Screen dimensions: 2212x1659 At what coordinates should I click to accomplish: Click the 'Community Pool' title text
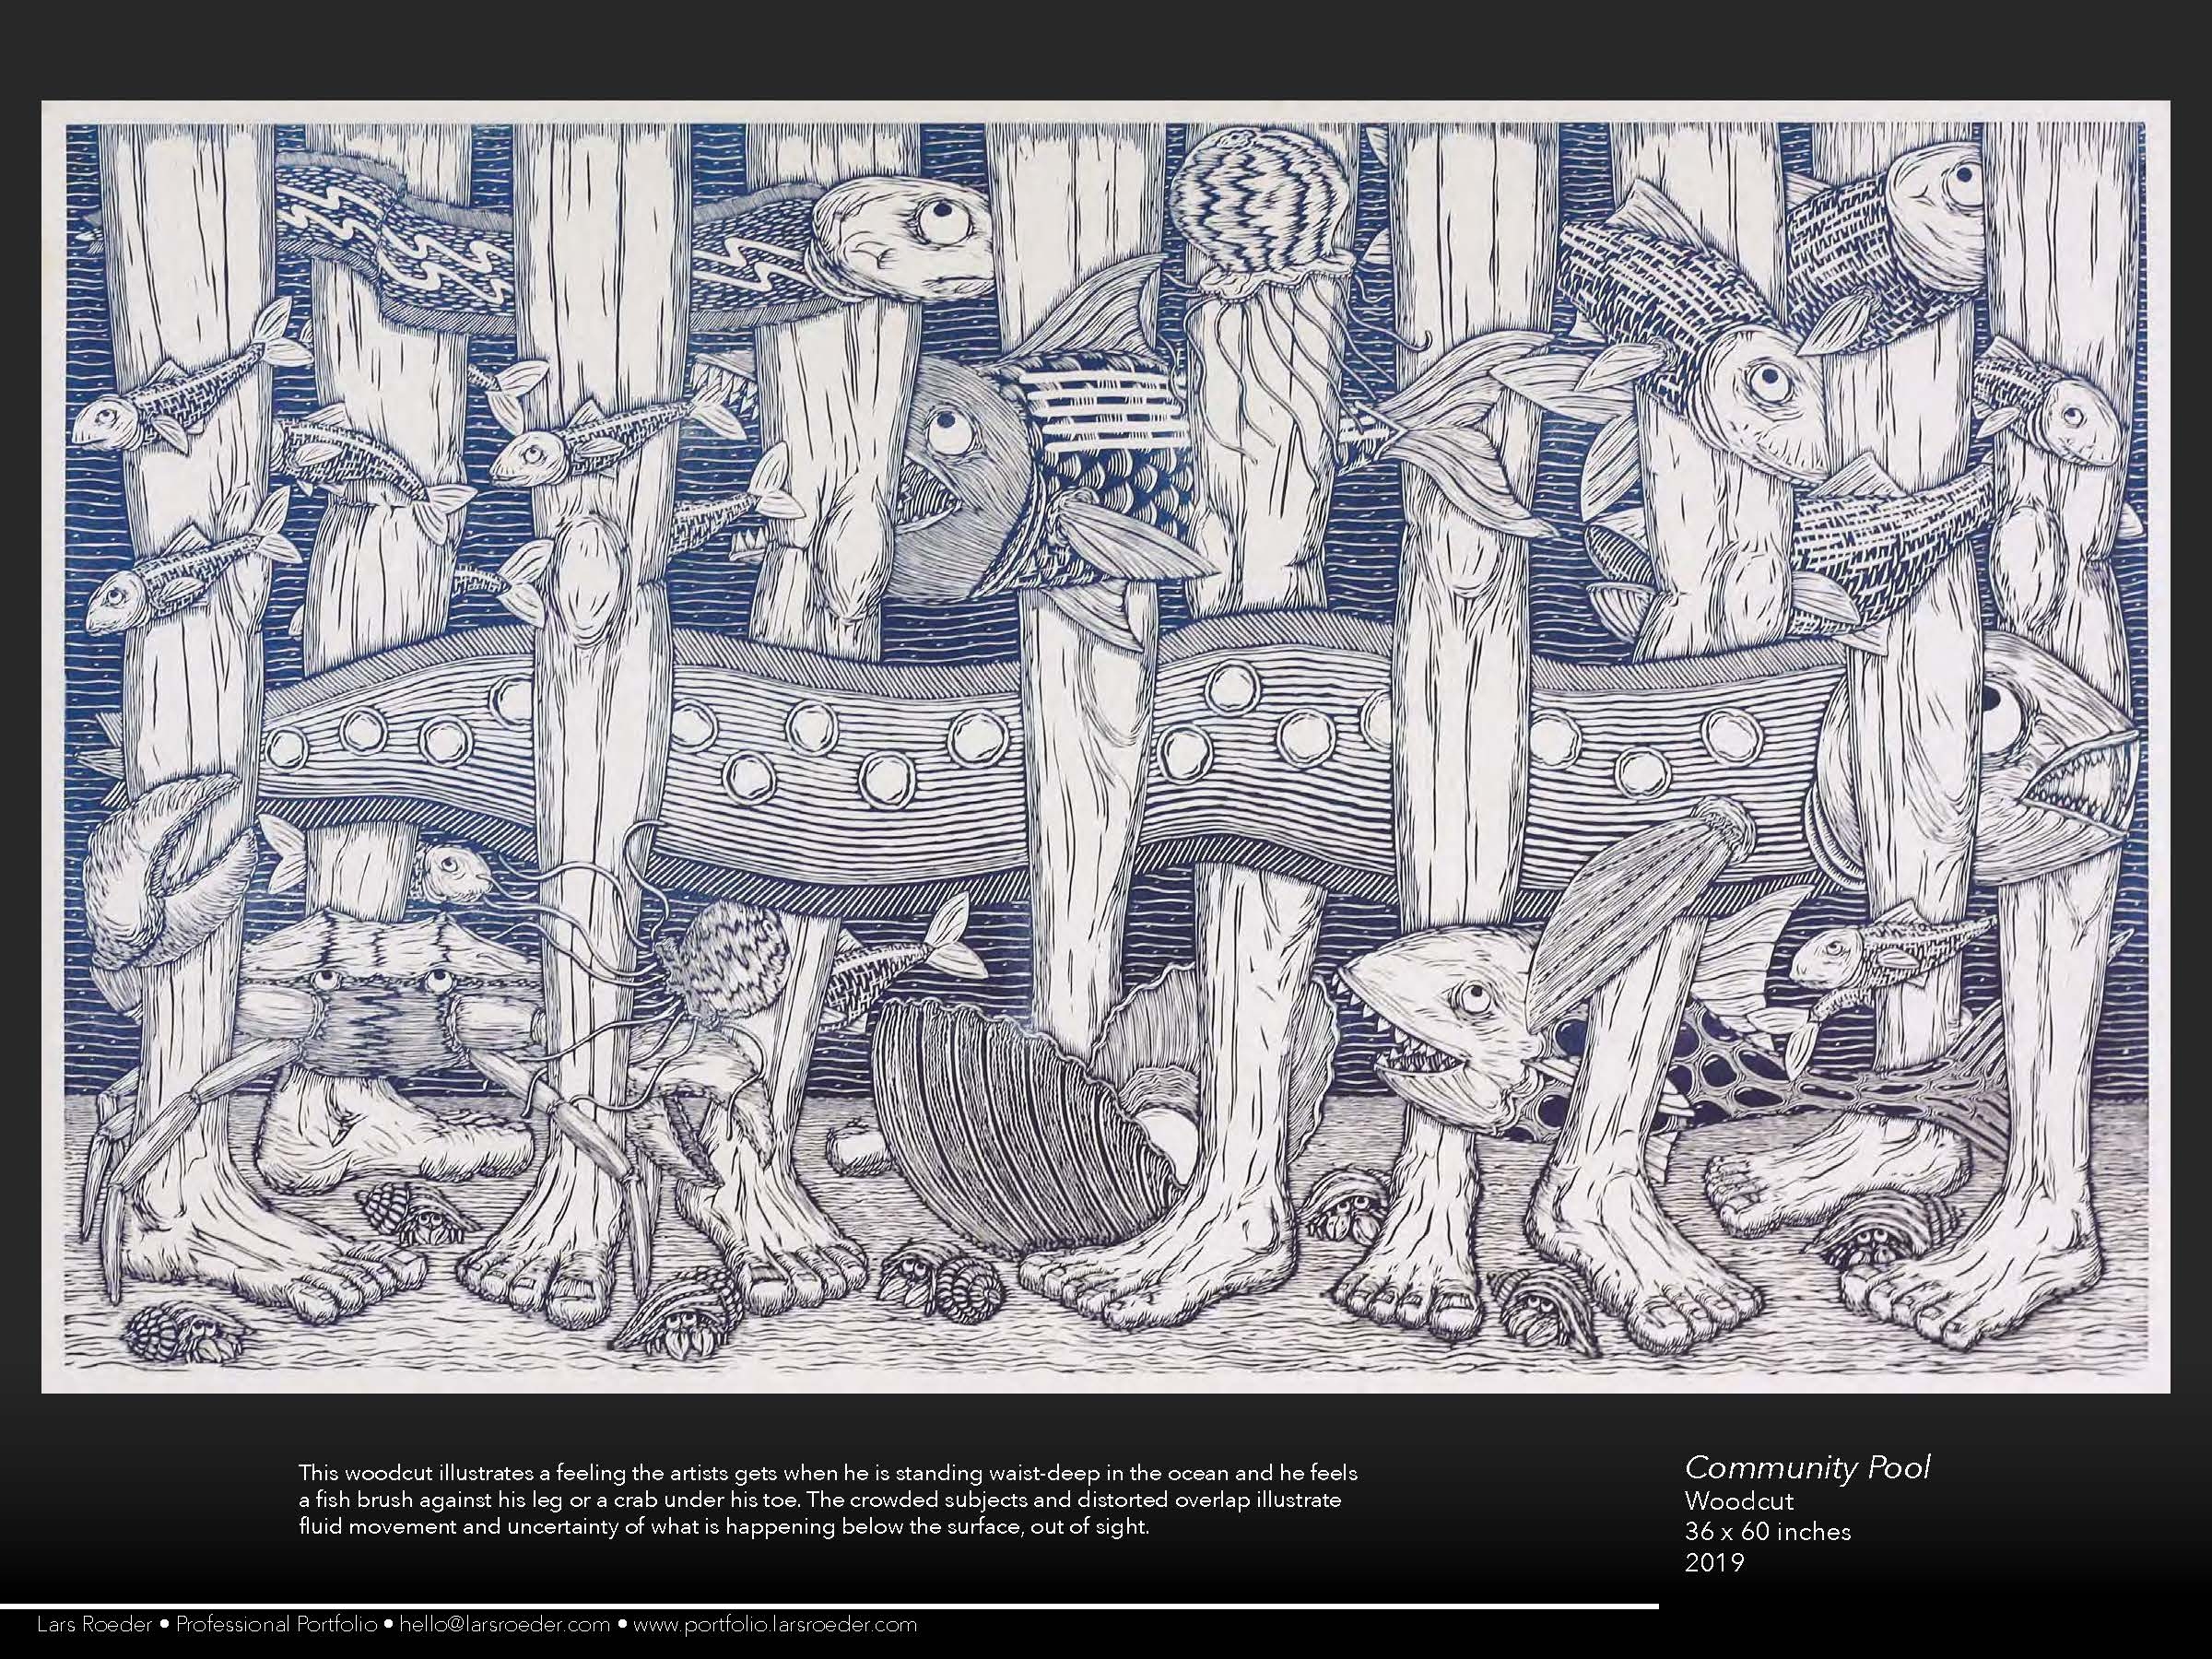(1807, 1469)
